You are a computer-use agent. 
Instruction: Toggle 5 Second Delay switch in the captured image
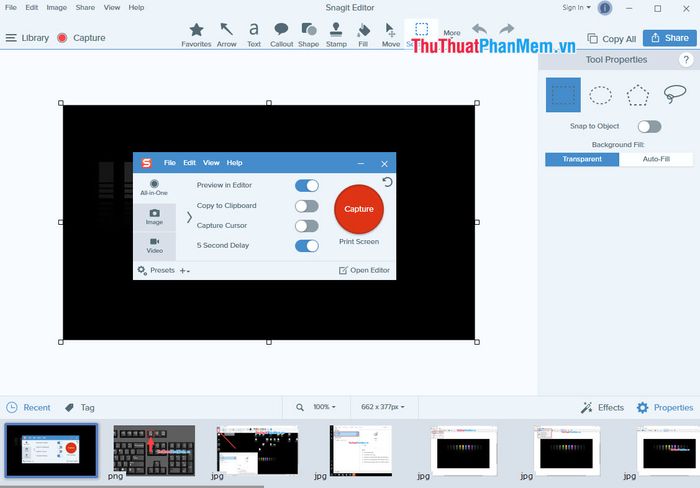[x=307, y=246]
